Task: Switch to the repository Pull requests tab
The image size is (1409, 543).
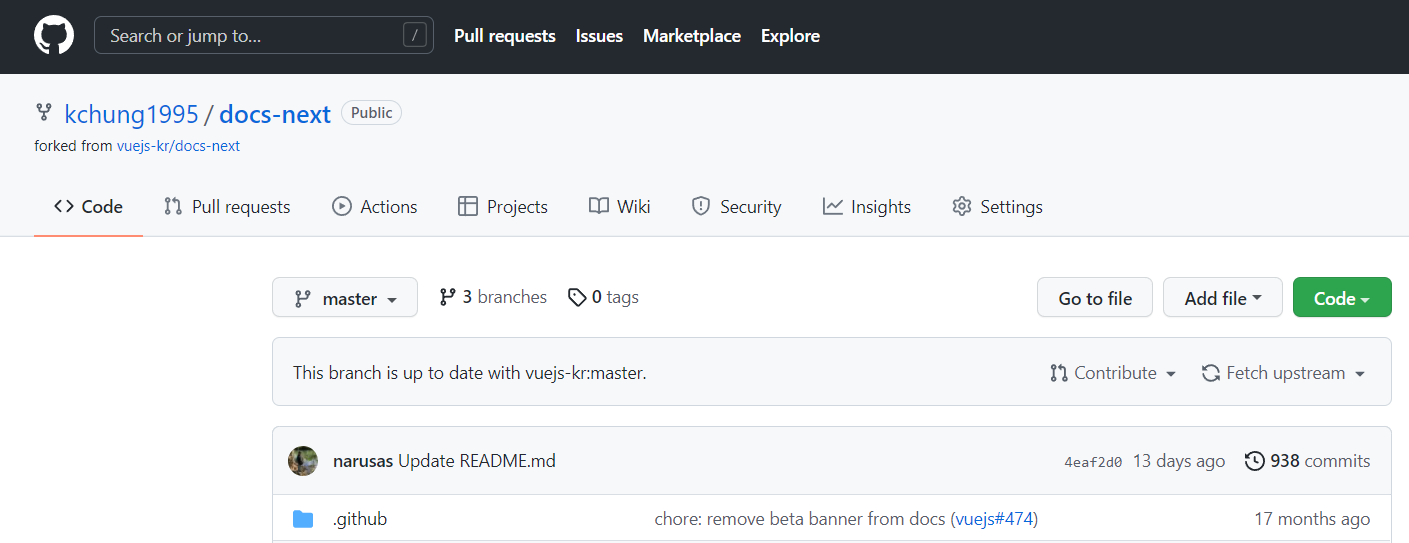Action: [x=227, y=207]
